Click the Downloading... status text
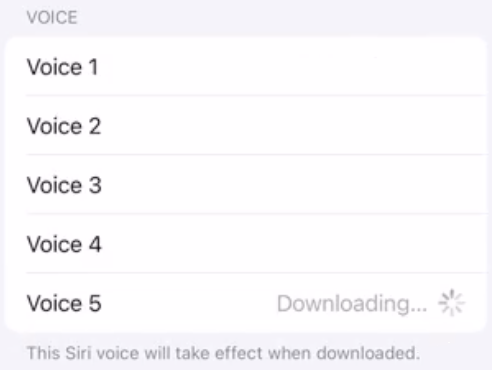 tap(352, 304)
